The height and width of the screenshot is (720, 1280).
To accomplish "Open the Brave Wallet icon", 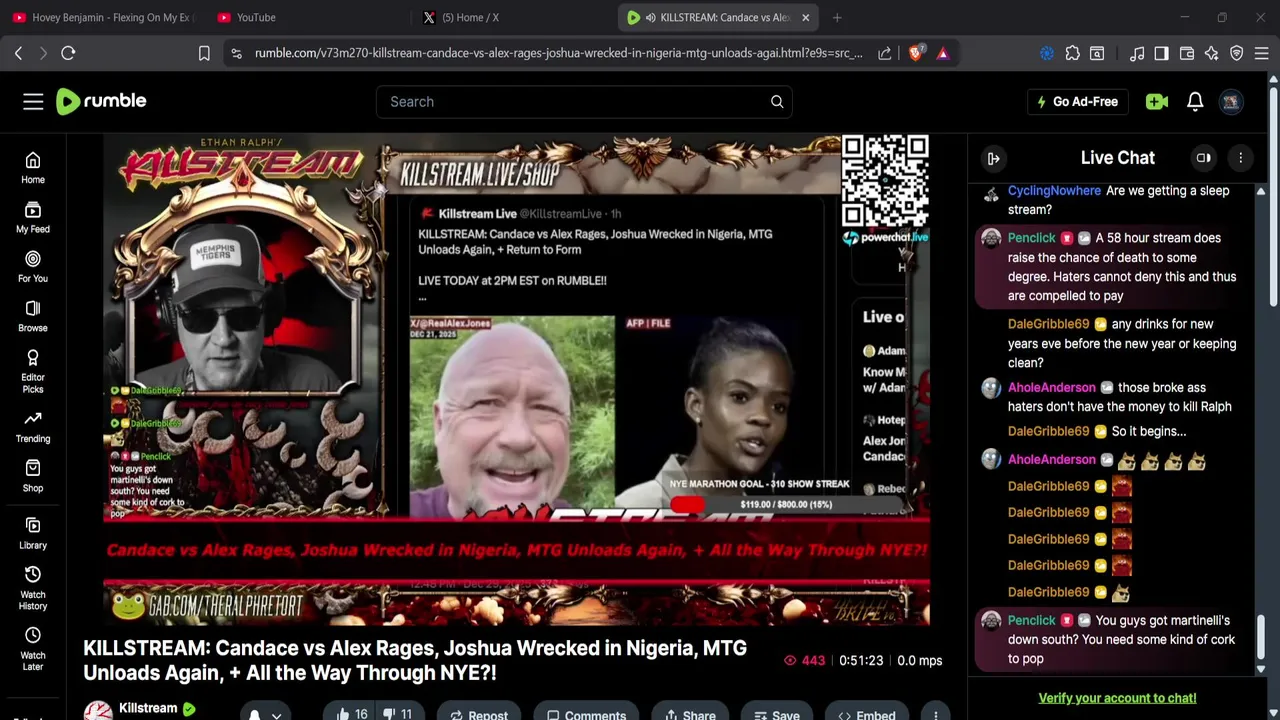I will [x=1186, y=53].
